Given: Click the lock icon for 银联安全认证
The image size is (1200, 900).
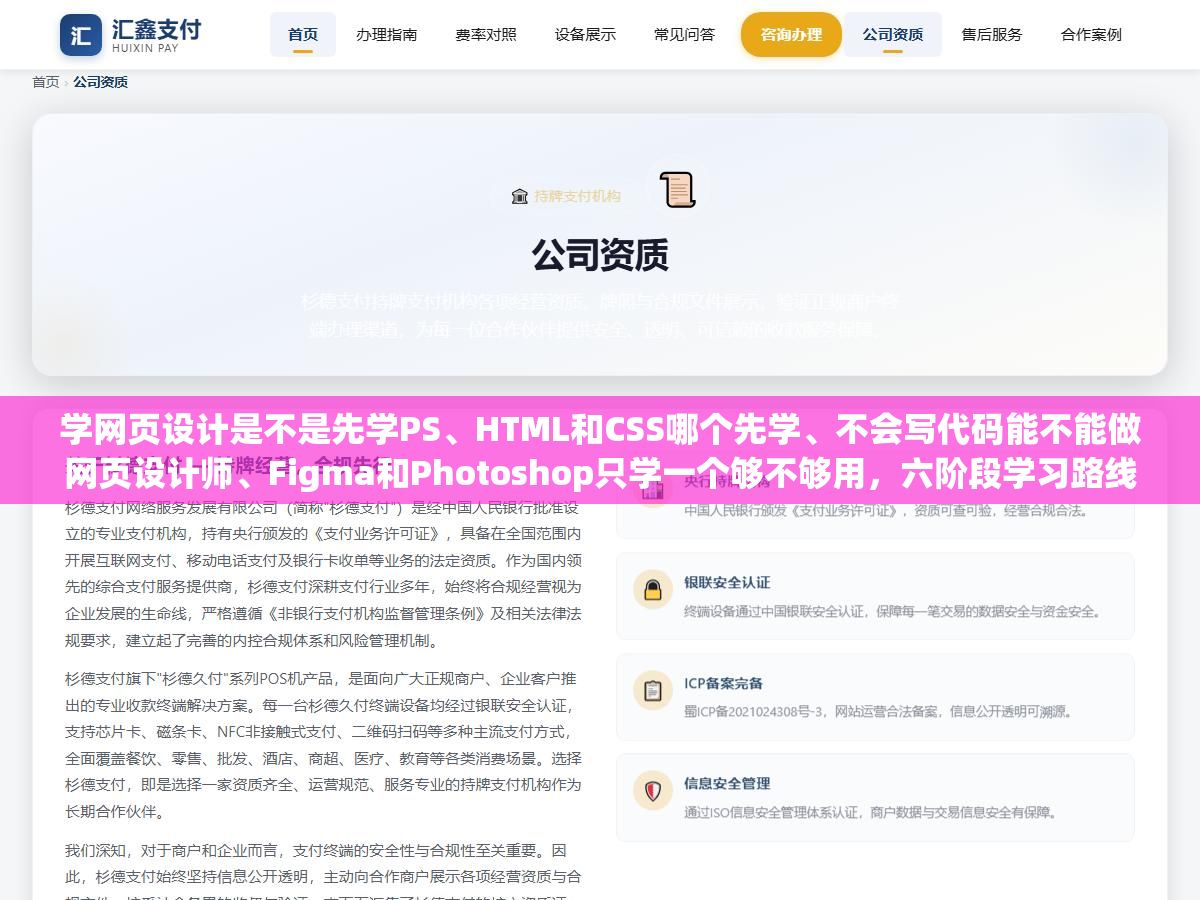Looking at the screenshot, I should click(653, 590).
